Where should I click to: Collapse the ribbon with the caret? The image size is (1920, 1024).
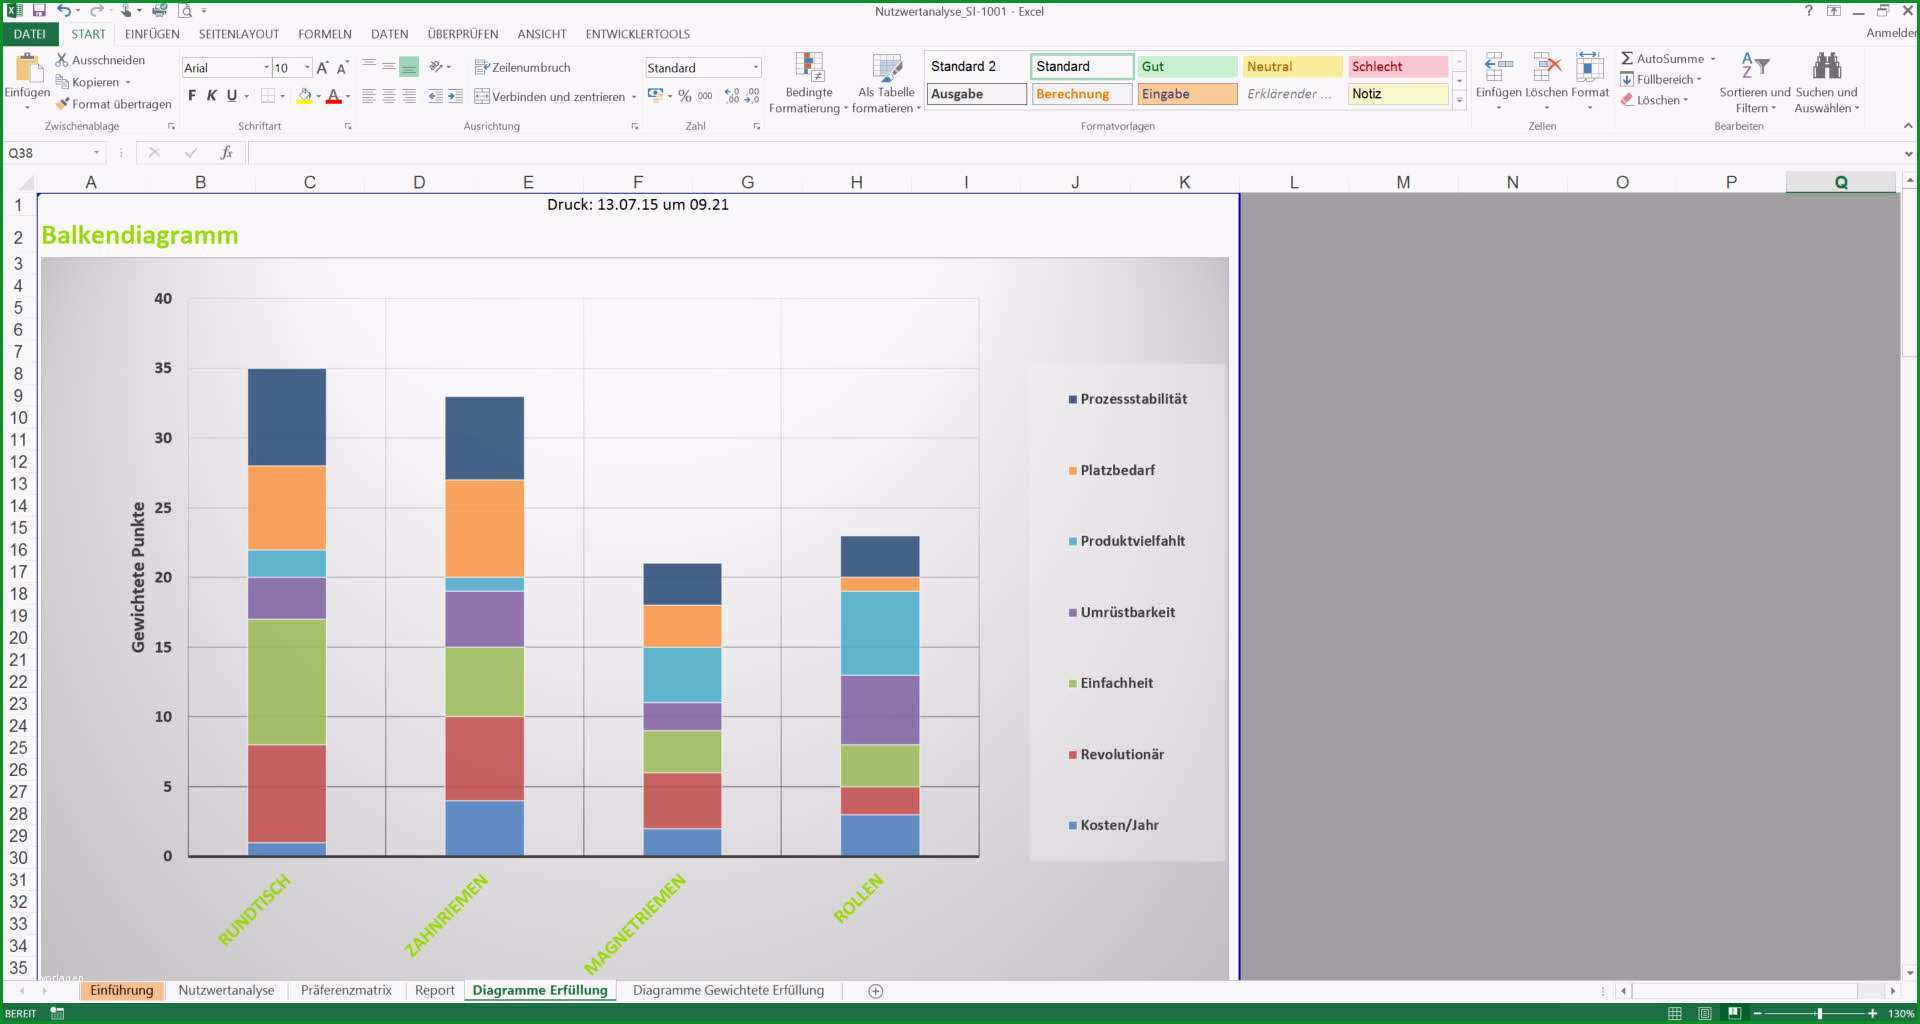(1908, 126)
